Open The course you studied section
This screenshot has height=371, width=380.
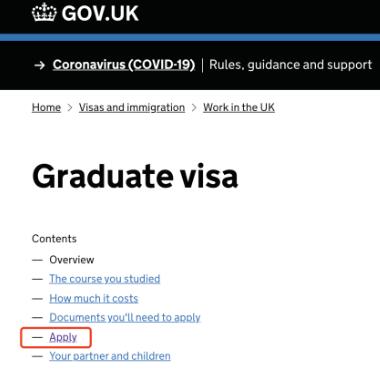[105, 279]
